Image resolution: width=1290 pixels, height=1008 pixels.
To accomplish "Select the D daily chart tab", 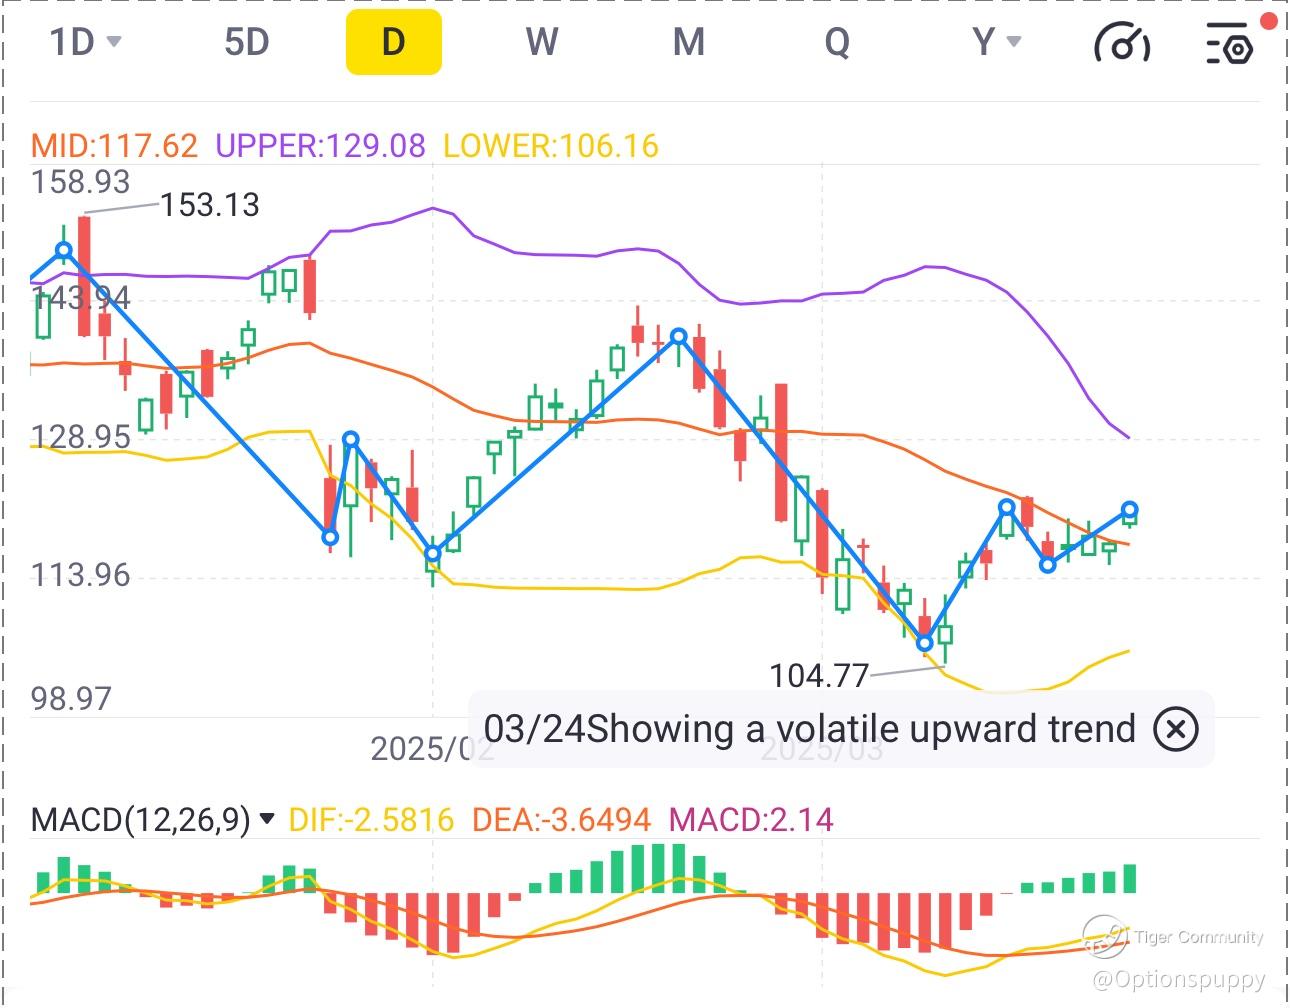I will pyautogui.click(x=393, y=42).
